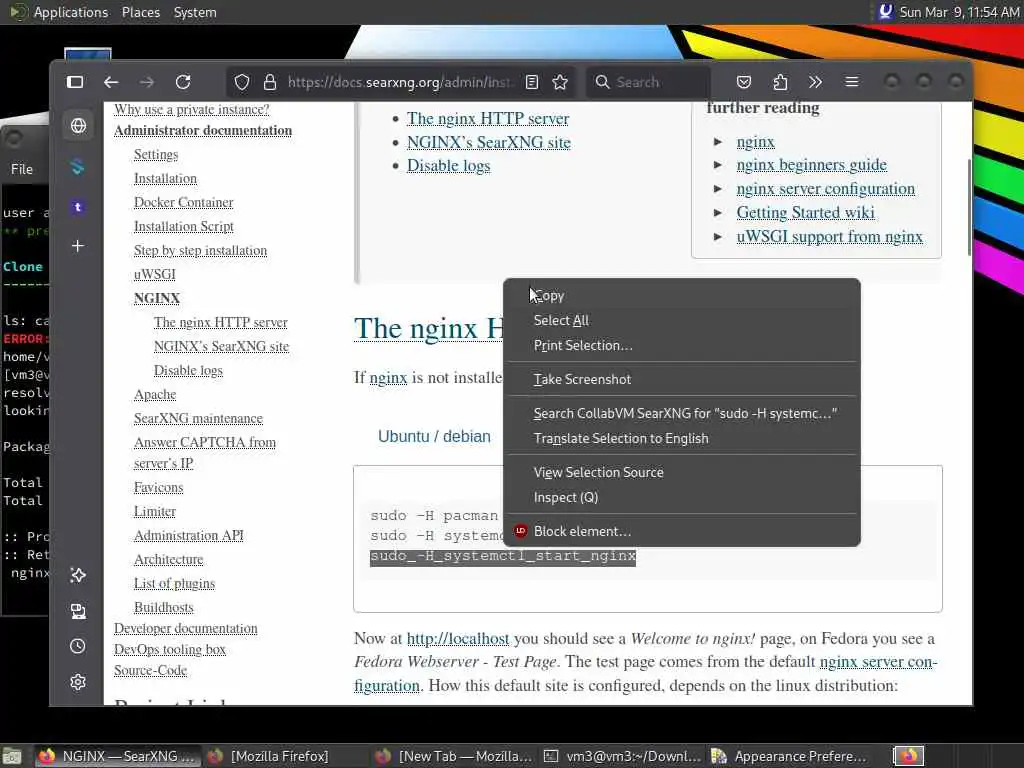This screenshot has width=1024, height=768.
Task: Open the System menu
Action: [x=195, y=12]
